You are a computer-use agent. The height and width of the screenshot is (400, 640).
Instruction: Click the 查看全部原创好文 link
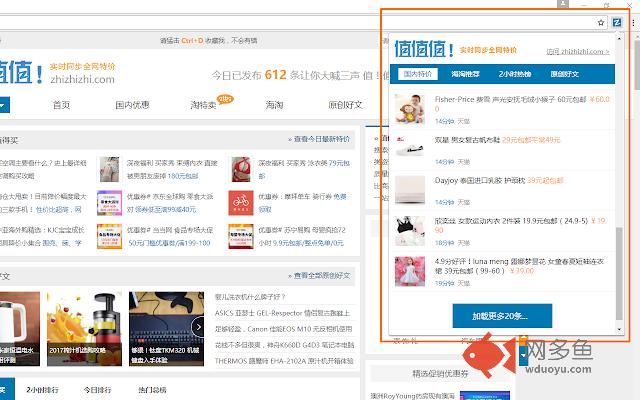pos(319,276)
